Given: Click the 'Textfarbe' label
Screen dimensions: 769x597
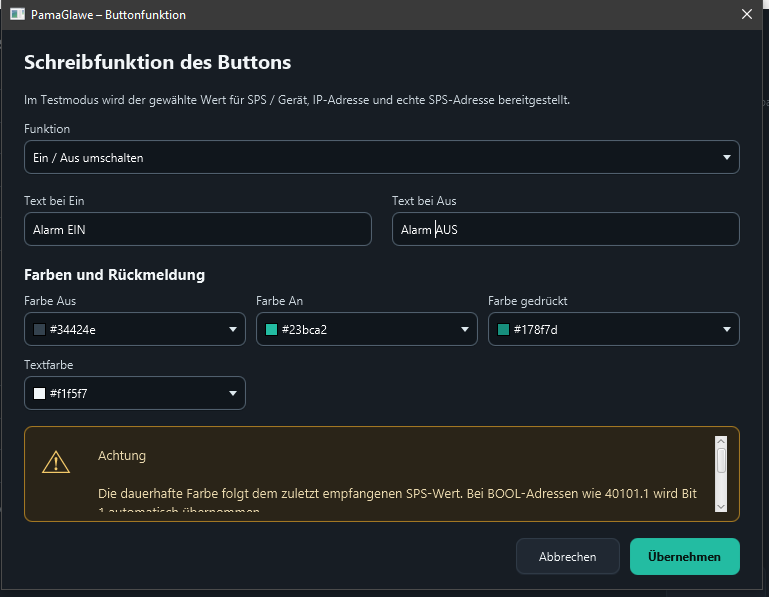Looking at the screenshot, I should (49, 365).
